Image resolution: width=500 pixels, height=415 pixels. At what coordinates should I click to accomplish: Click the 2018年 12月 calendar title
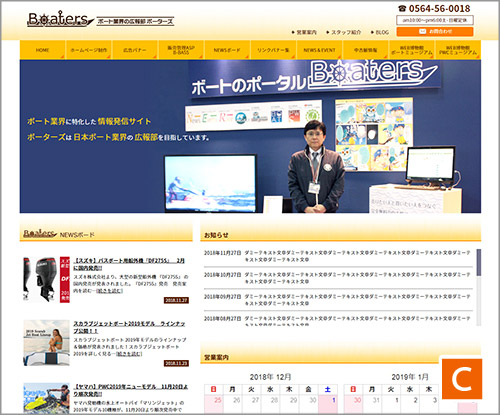[270, 377]
